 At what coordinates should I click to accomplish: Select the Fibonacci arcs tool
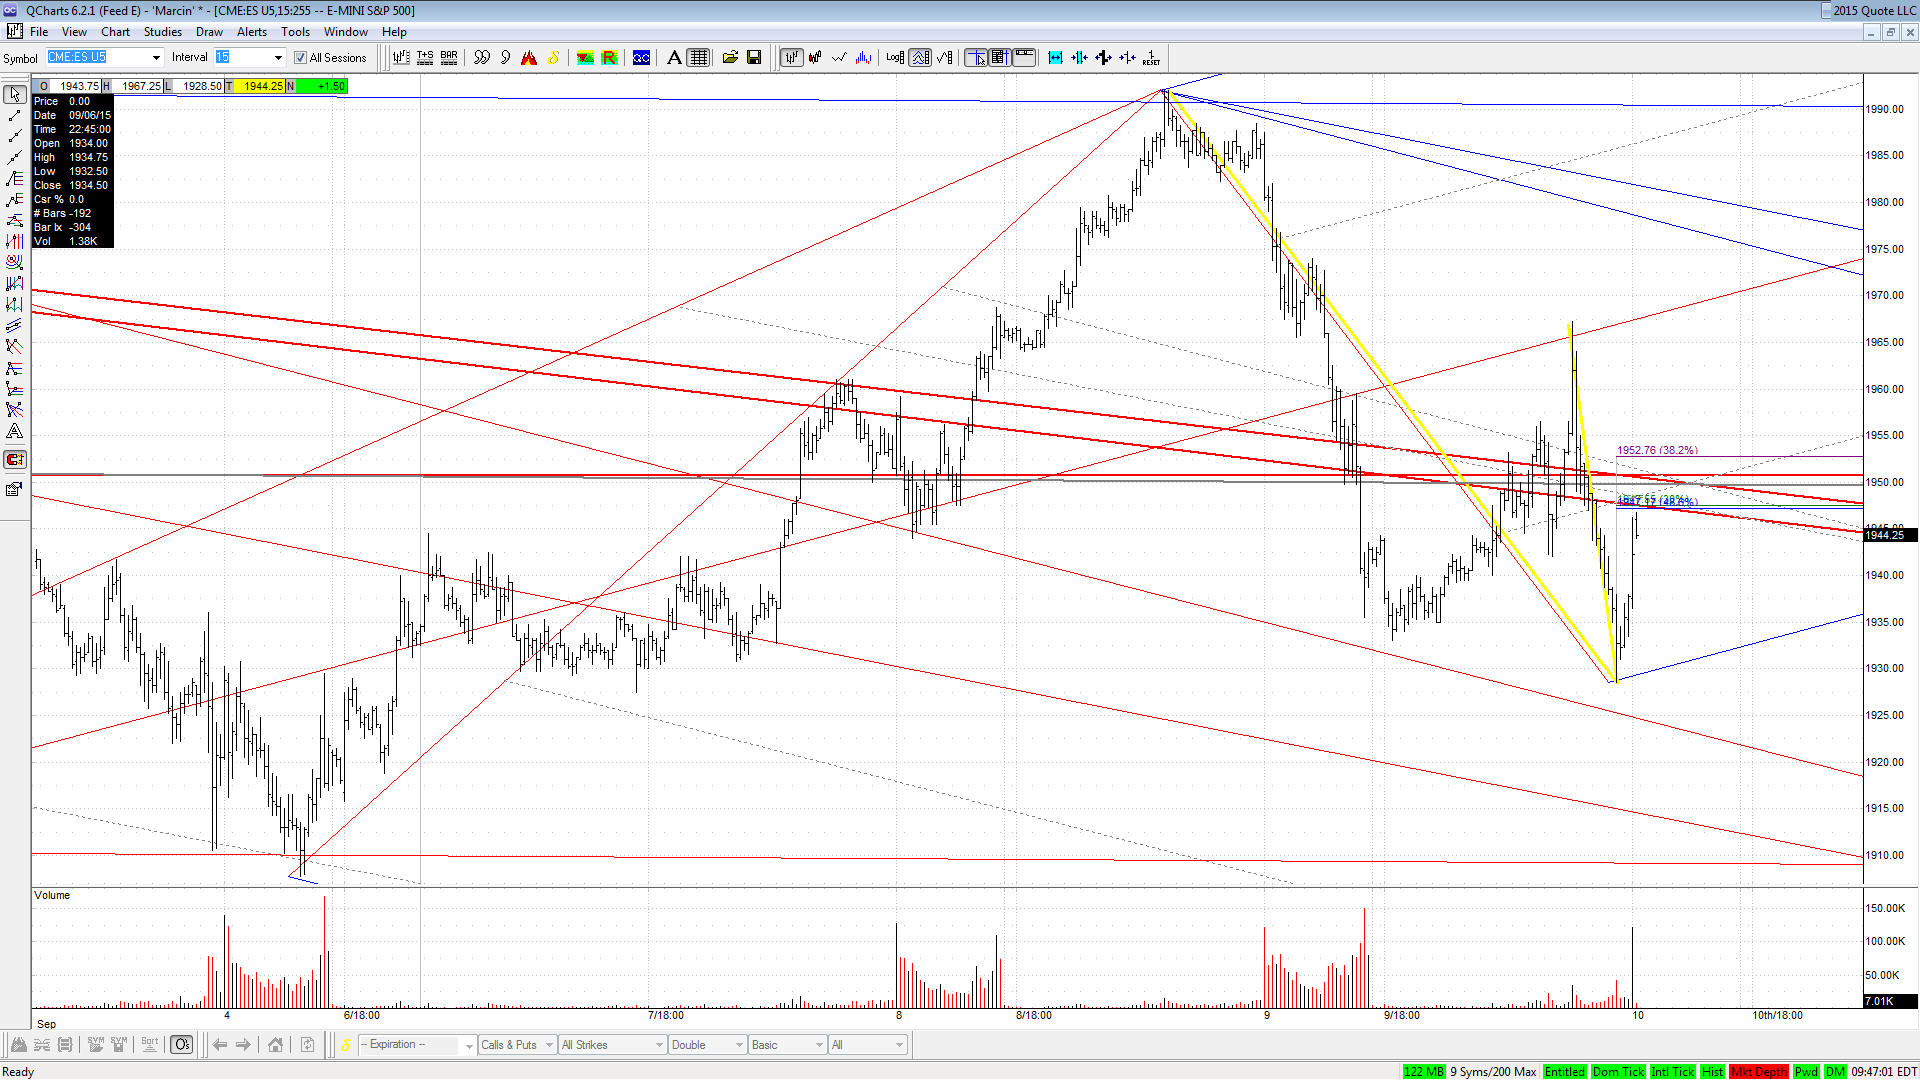pos(14,262)
